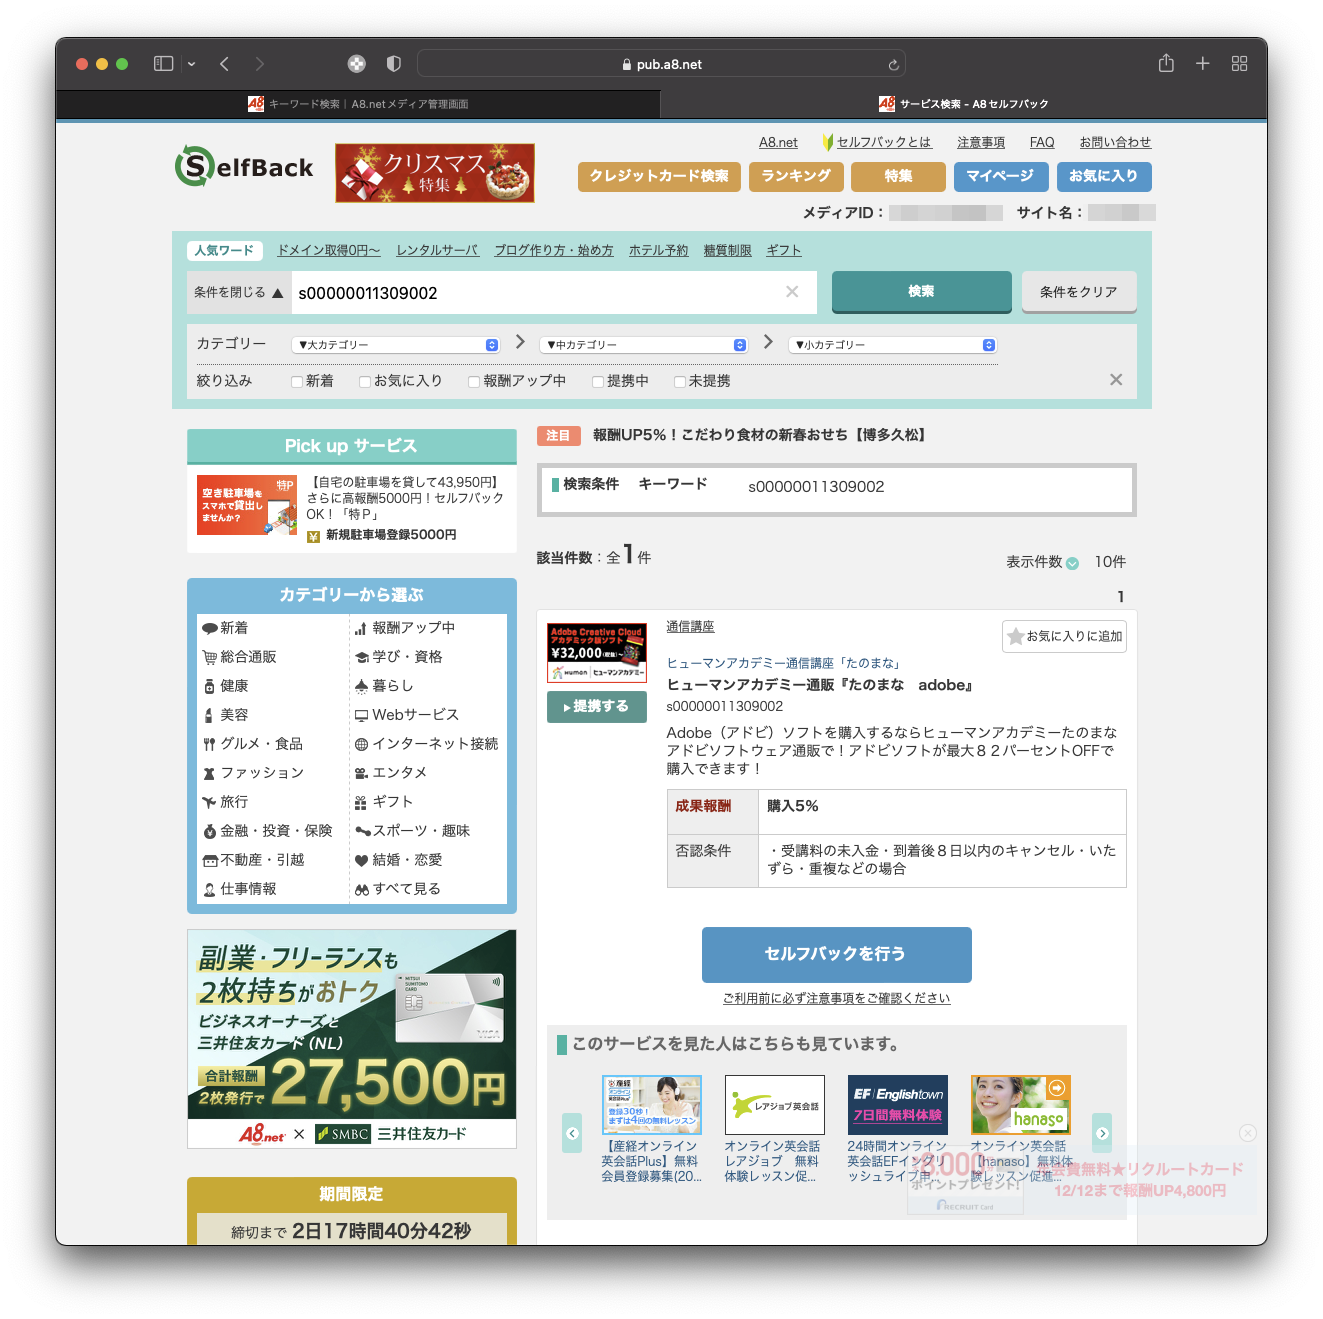1323x1319 pixels.
Task: Check the 提携中 filter checkbox
Action: 598,382
